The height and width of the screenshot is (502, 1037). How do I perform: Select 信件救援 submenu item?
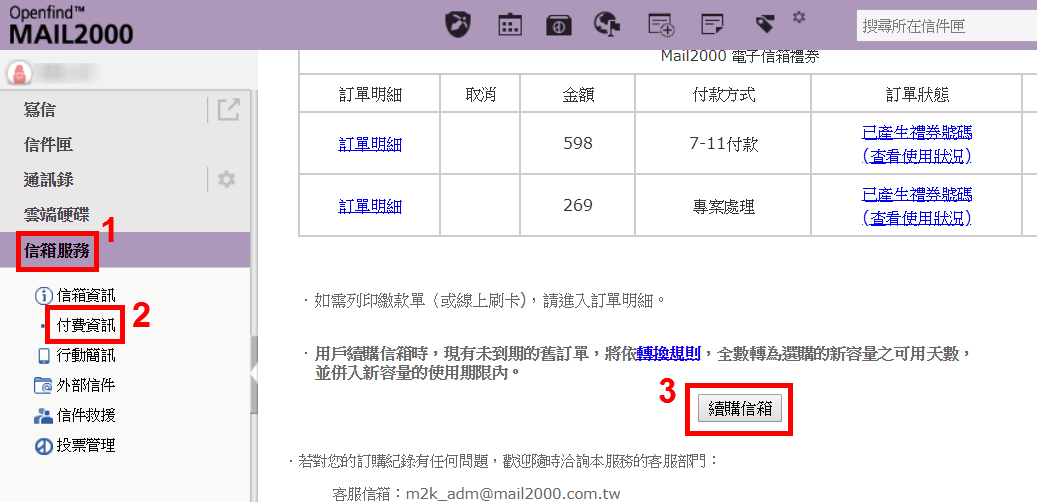point(86,415)
